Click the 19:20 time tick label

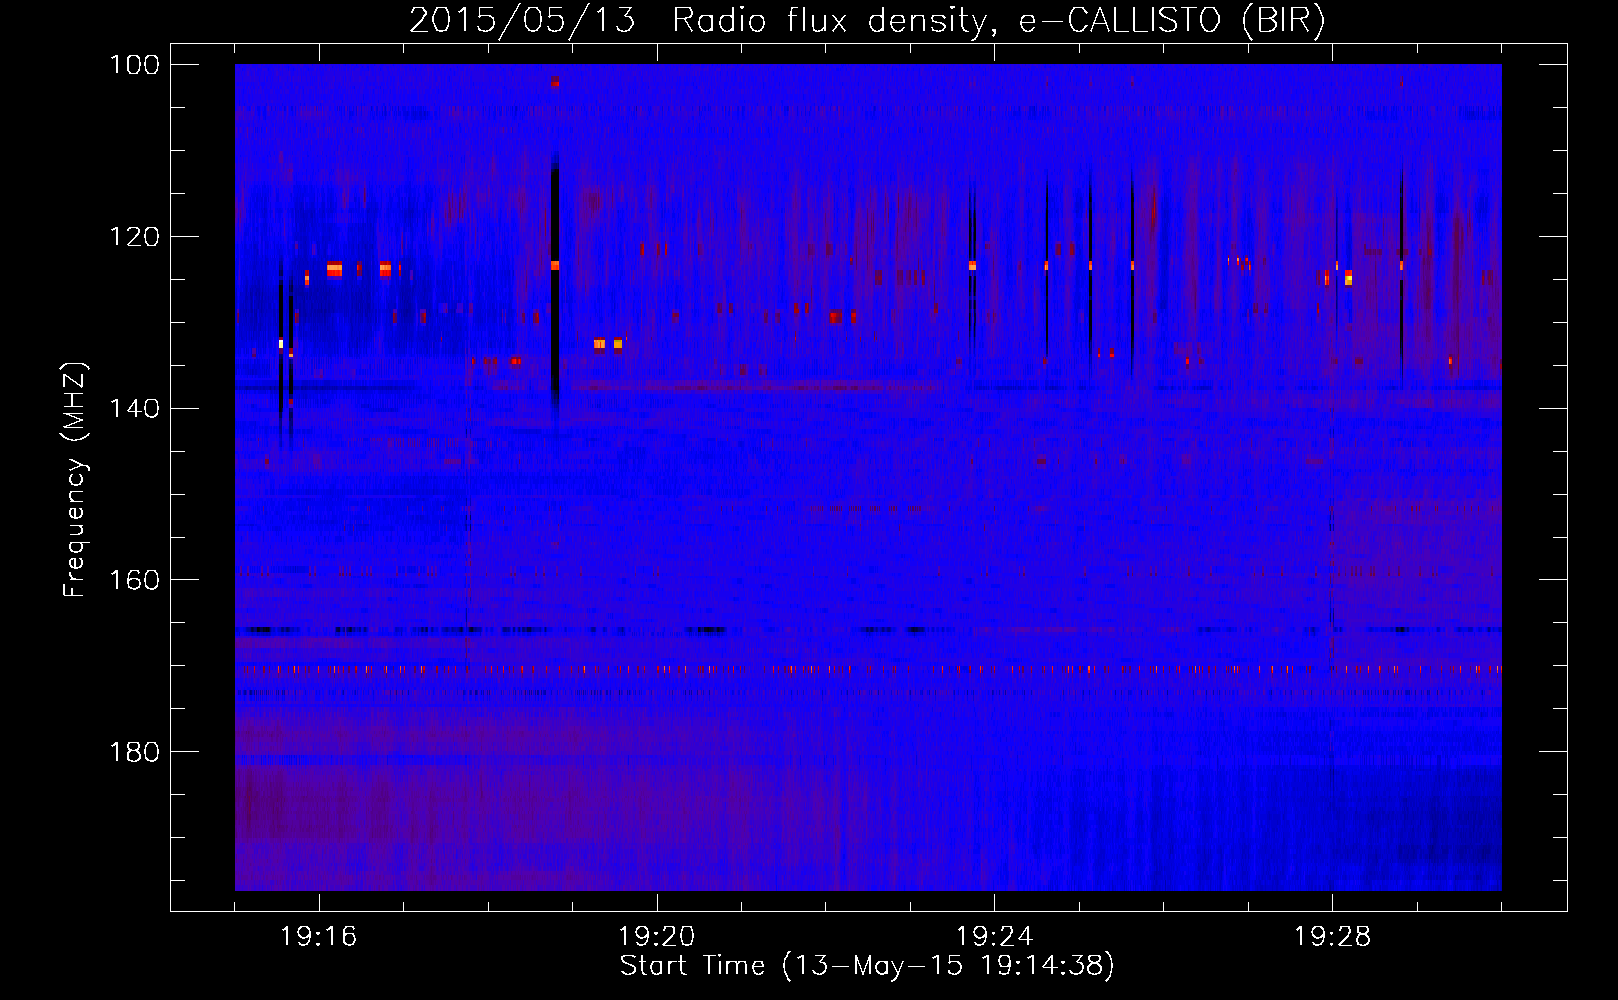pyautogui.click(x=657, y=937)
